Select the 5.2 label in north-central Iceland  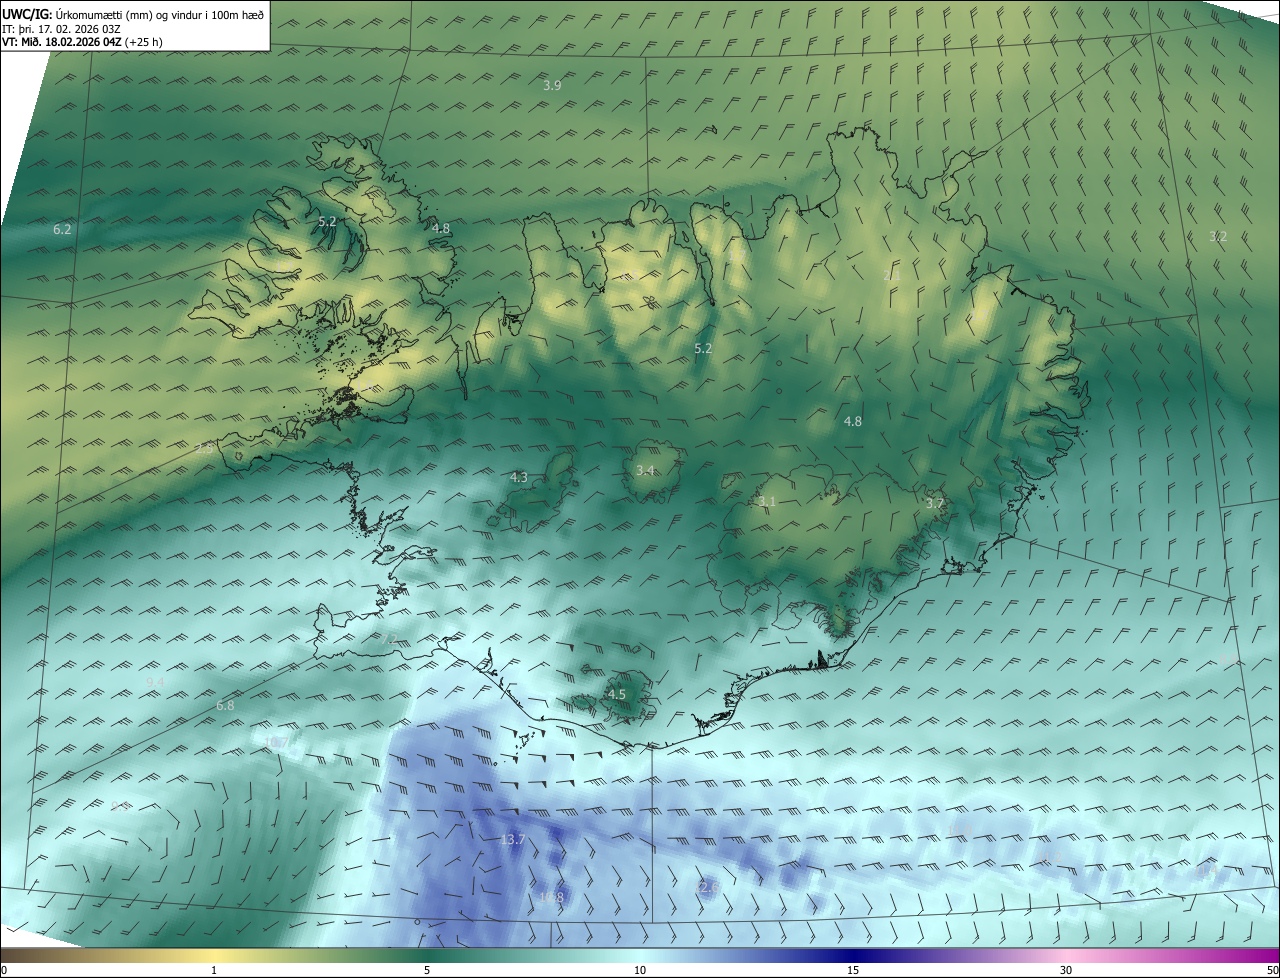click(703, 349)
